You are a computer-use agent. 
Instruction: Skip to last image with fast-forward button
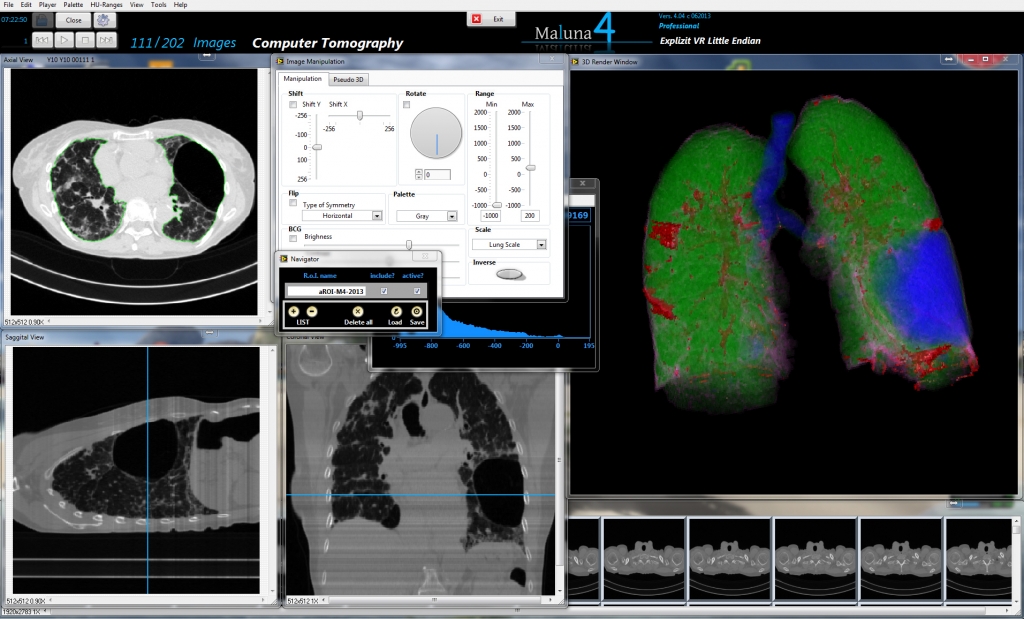(105, 40)
